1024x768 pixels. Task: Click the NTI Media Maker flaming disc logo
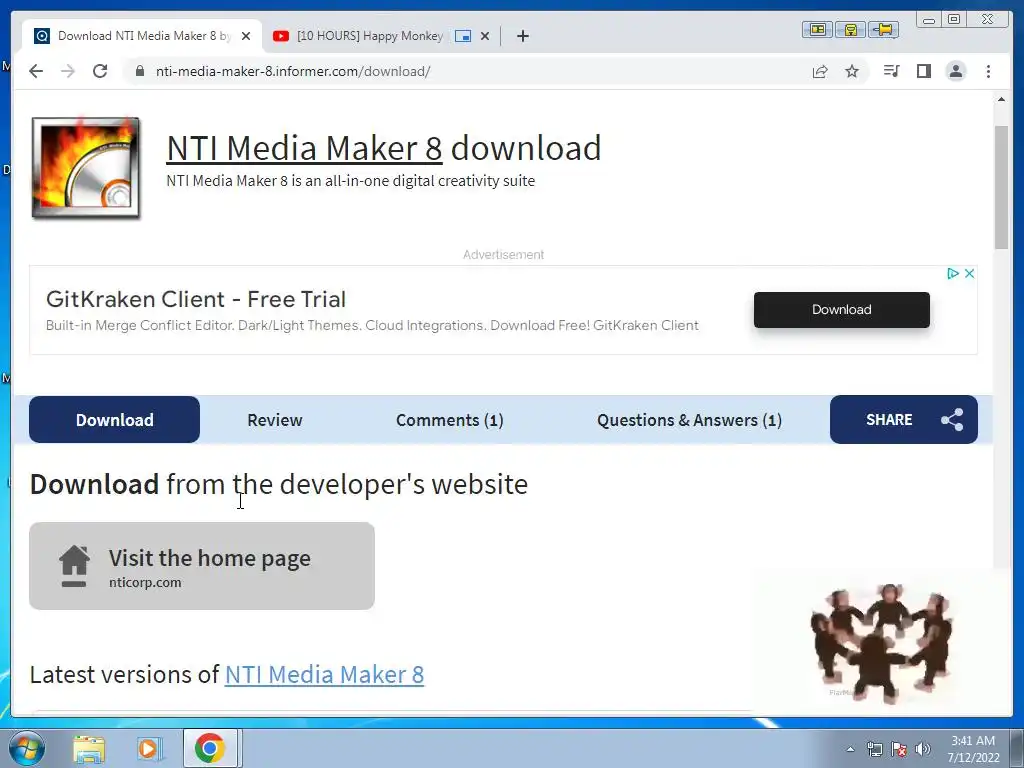coord(86,168)
